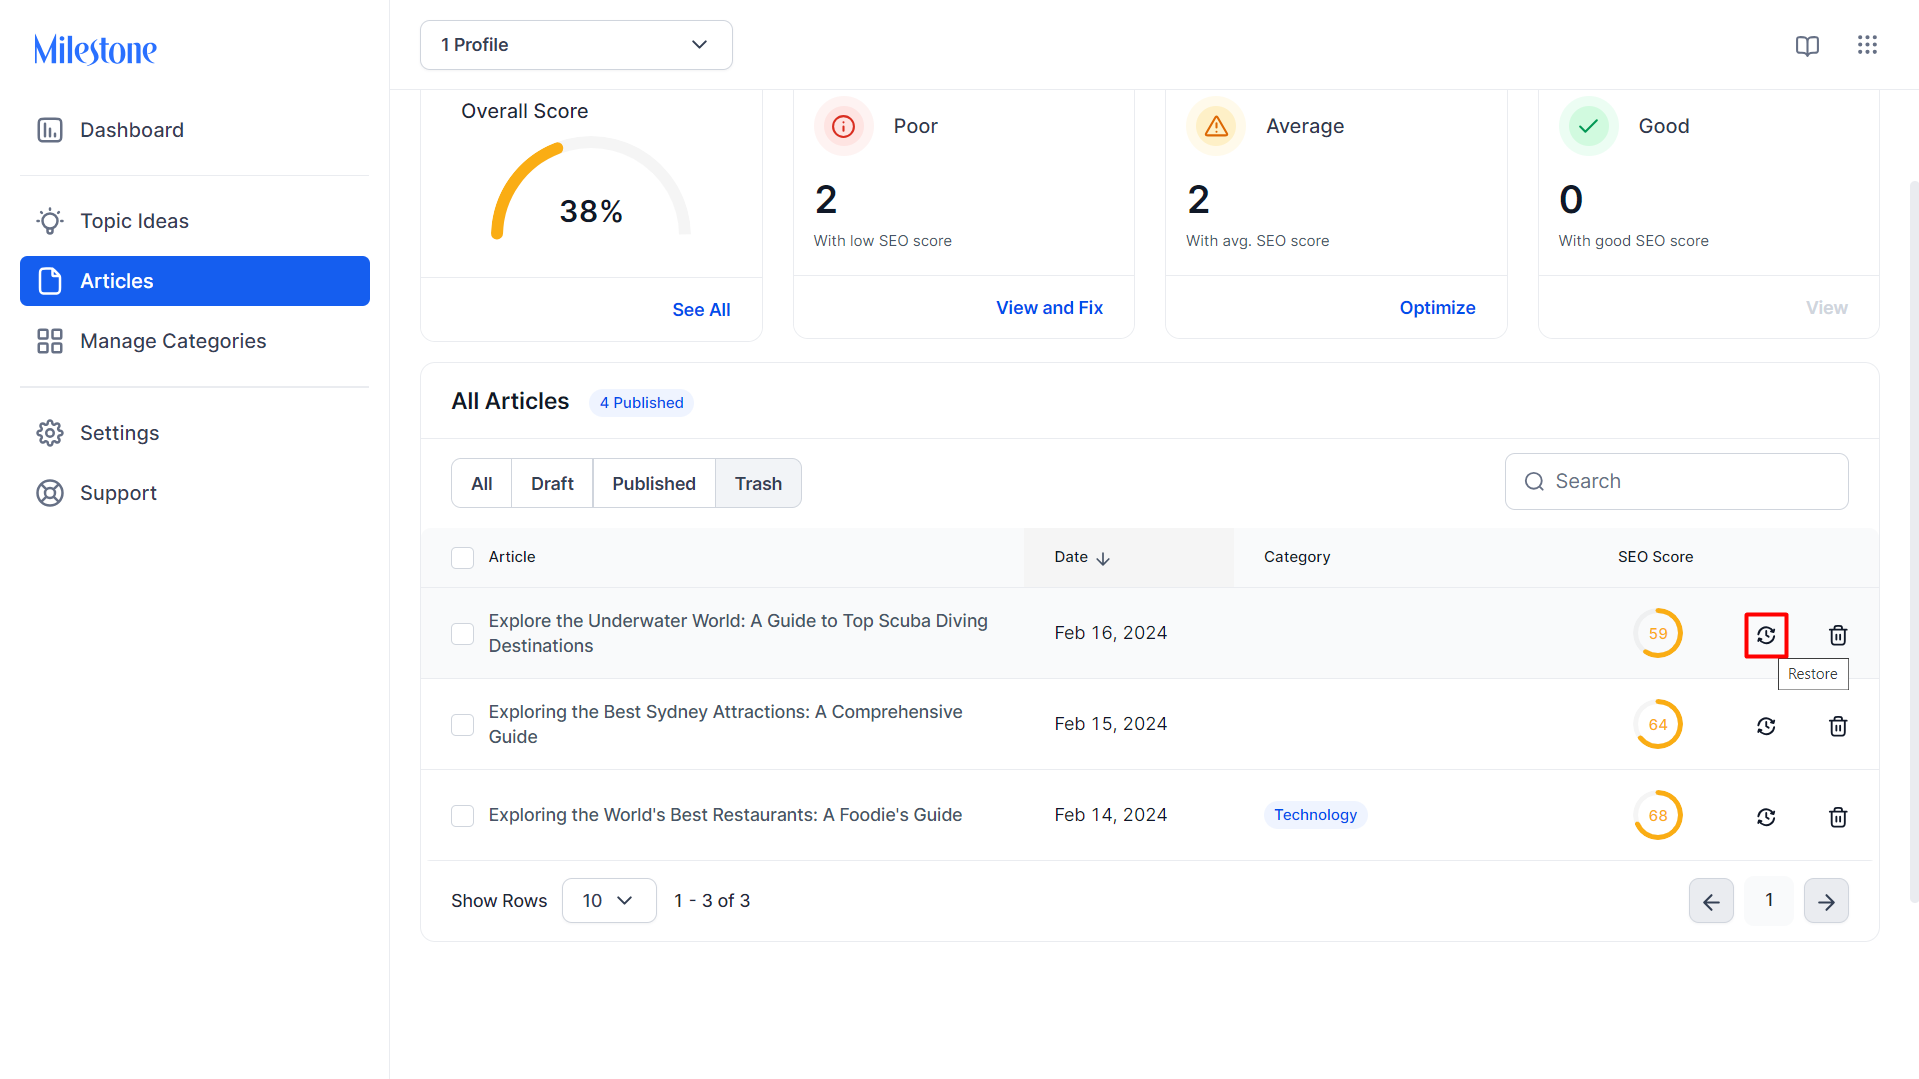Open Settings from the sidebar
1919x1079 pixels.
[195, 433]
